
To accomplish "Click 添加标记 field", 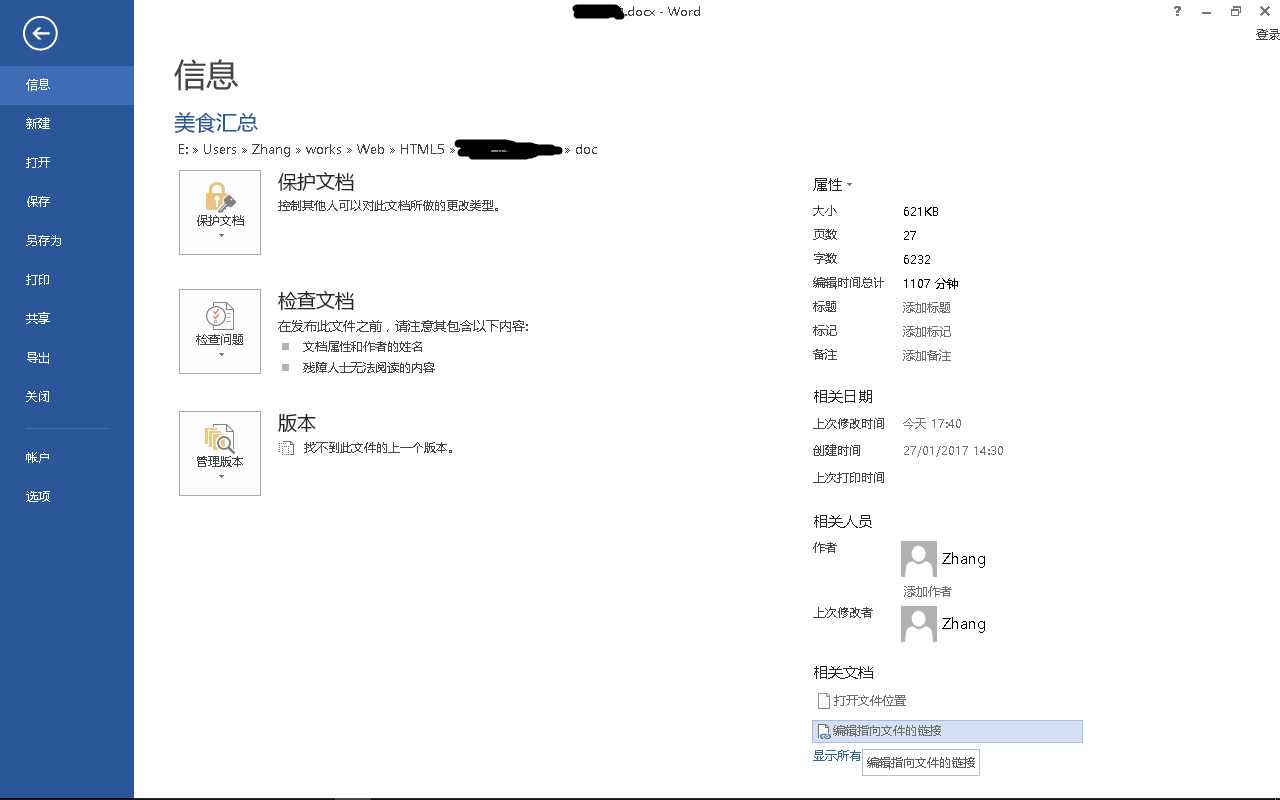I will pos(927,332).
